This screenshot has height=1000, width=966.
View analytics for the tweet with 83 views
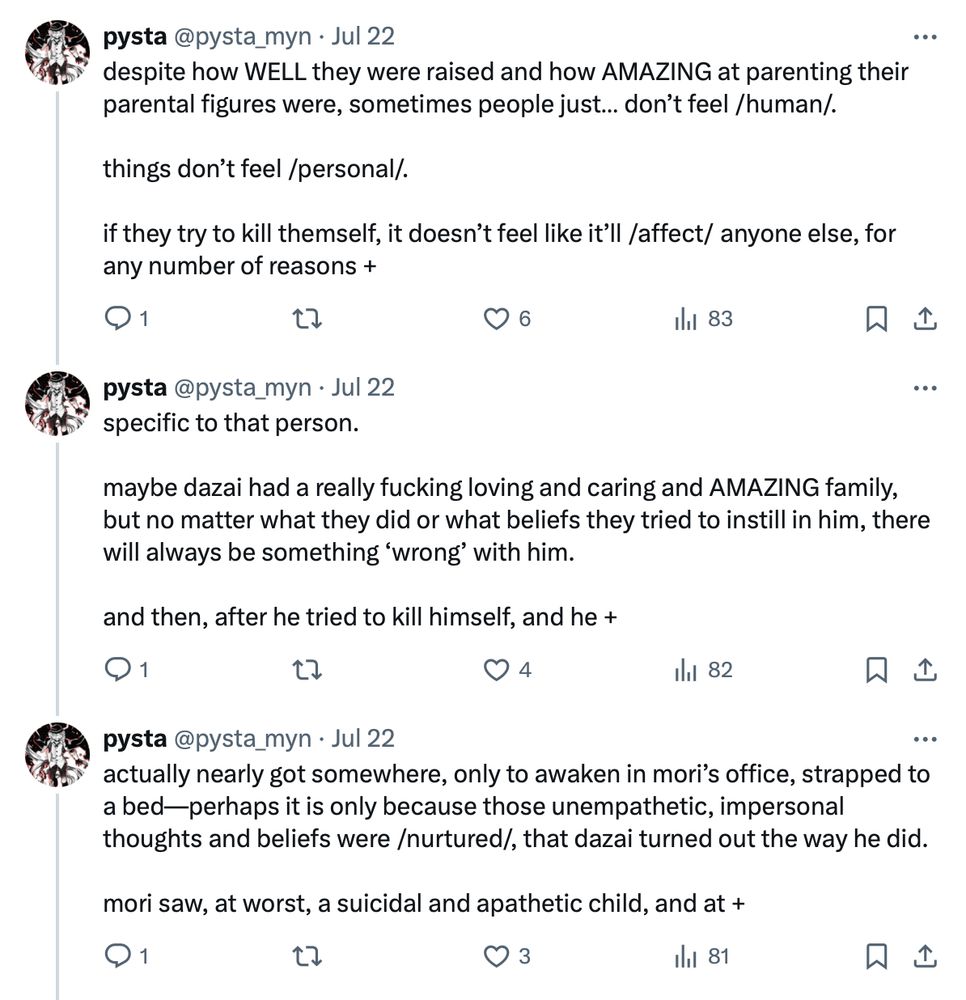[686, 319]
